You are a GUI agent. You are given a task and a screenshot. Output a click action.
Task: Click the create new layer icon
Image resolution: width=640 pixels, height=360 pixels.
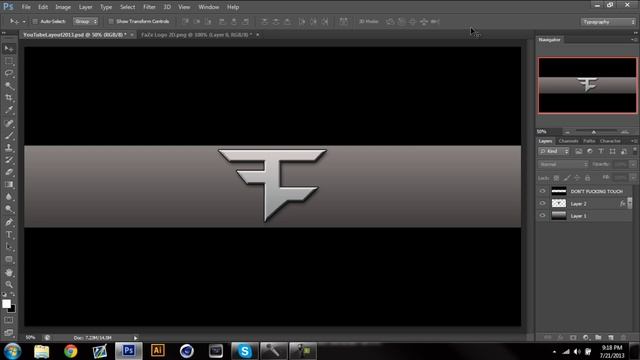tap(611, 338)
